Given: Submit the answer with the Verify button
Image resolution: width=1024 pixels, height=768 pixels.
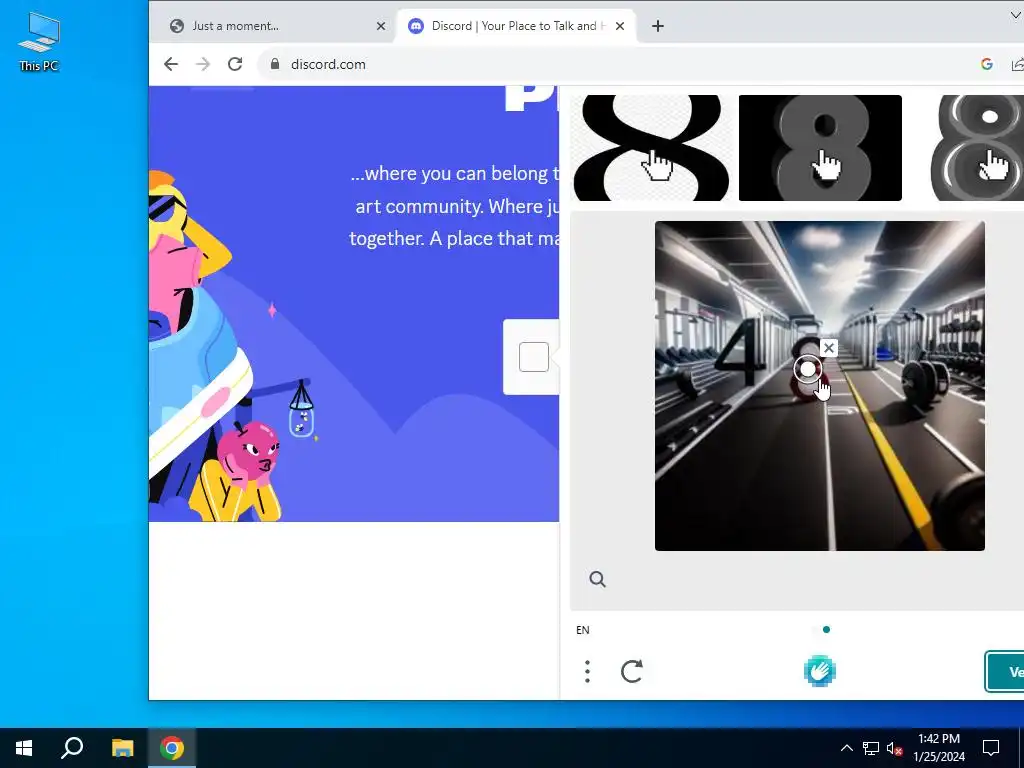Looking at the screenshot, I should (x=1004, y=671).
